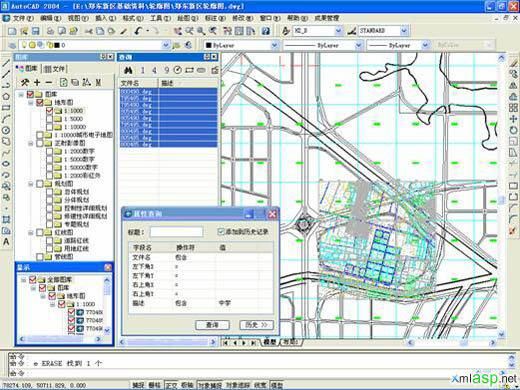Collapse the 规划图 tree node
This screenshot has height=390, width=520.
(30, 184)
